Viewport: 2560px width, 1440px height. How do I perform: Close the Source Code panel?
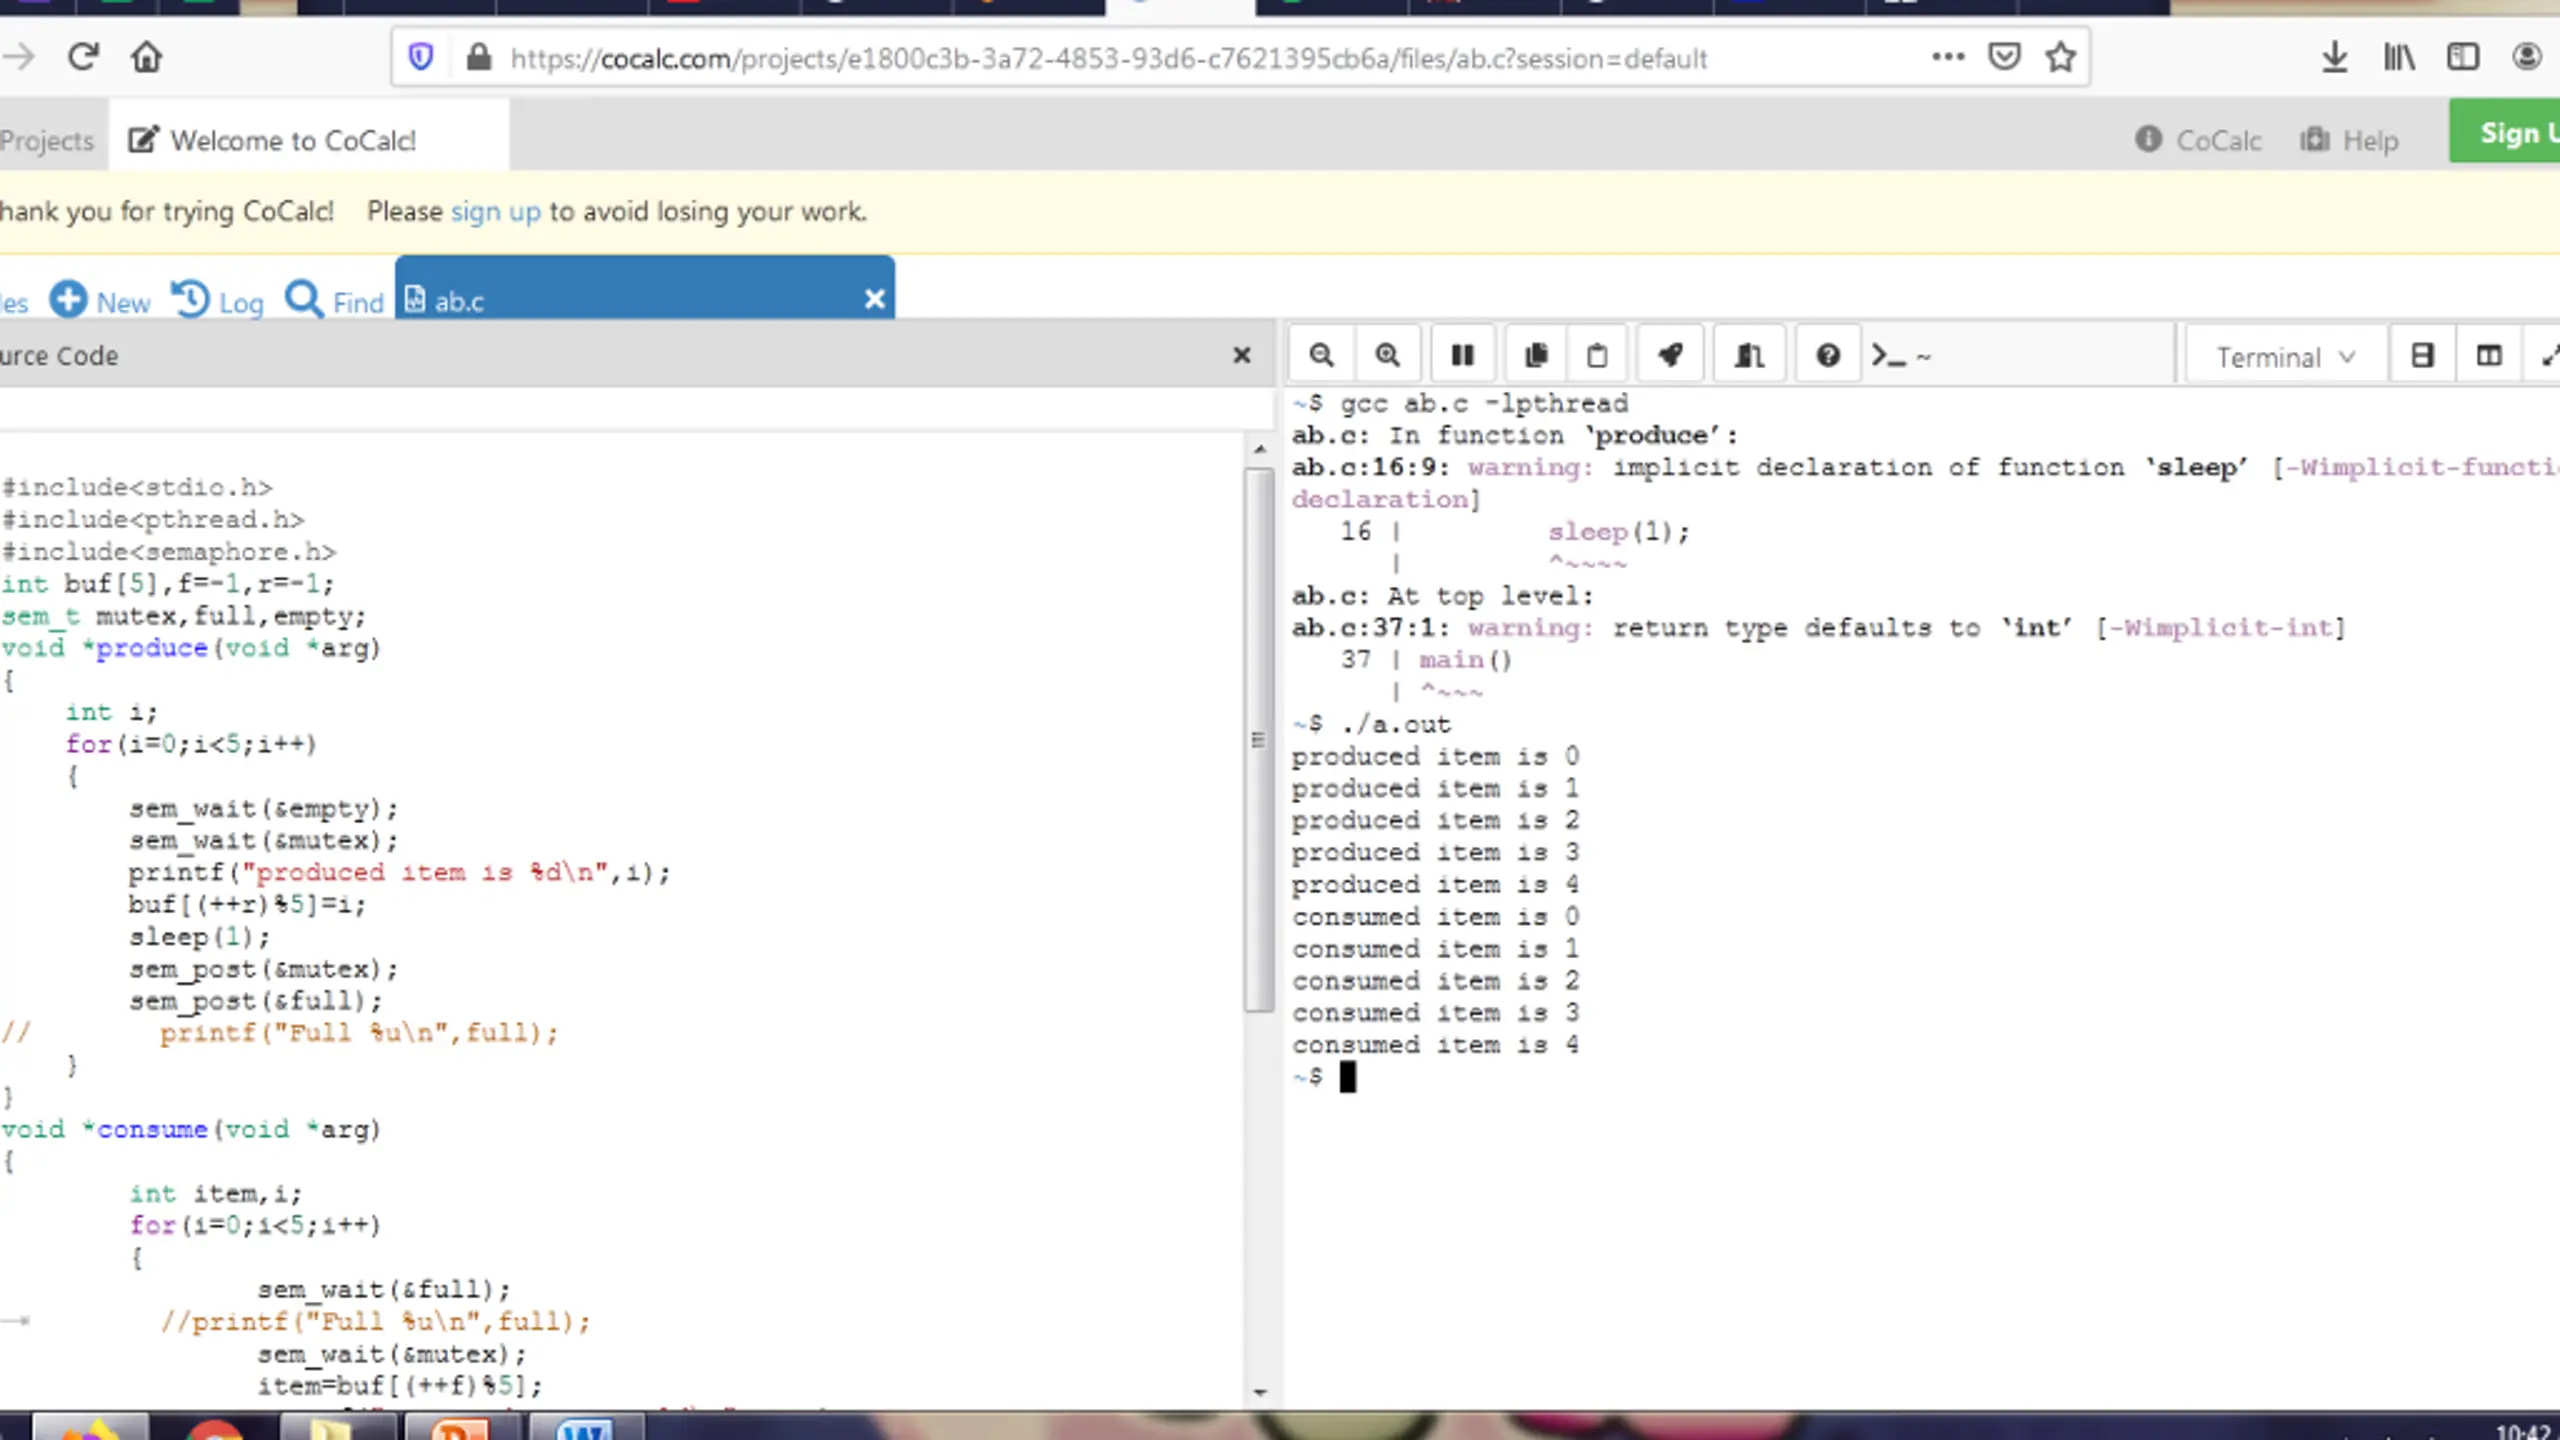tap(1242, 355)
